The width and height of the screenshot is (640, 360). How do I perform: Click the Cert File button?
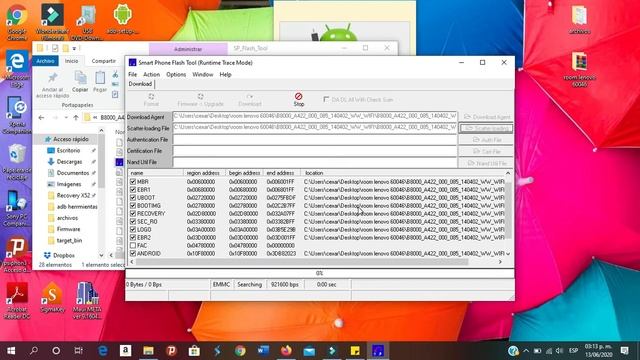pyautogui.click(x=486, y=151)
